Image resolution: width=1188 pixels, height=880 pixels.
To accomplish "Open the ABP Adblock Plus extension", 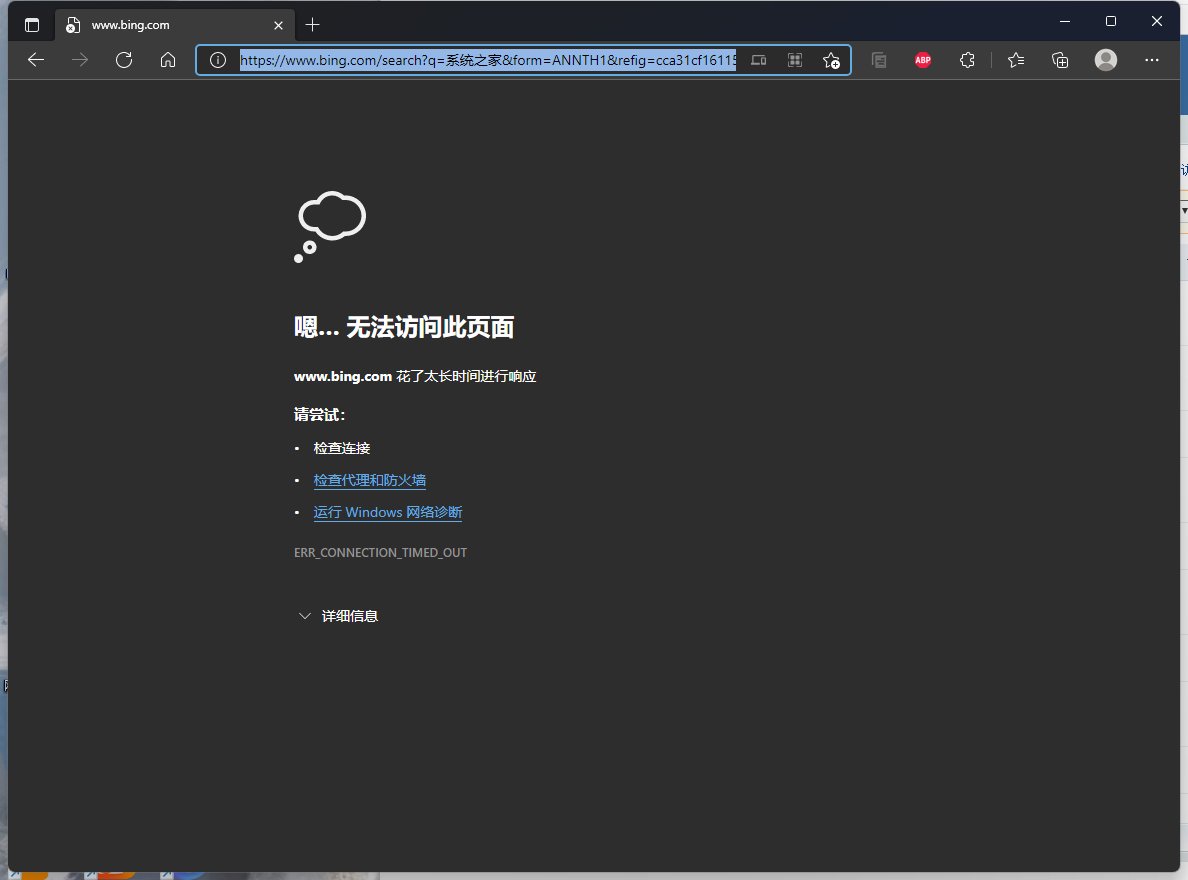I will (923, 60).
